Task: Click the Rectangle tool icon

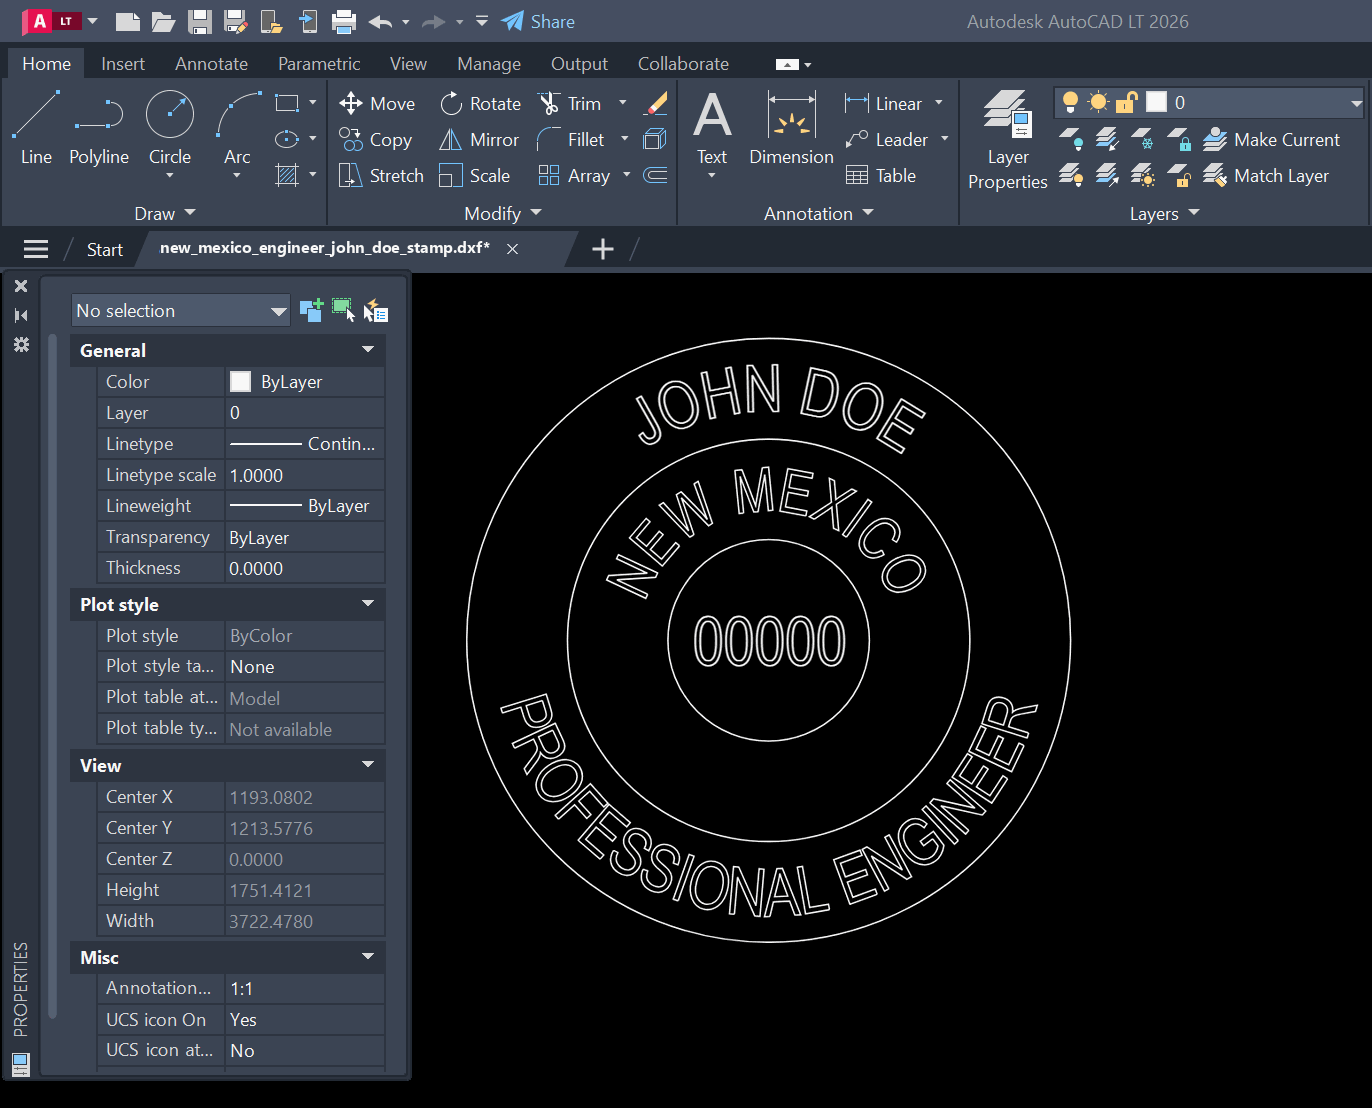Action: pyautogui.click(x=287, y=103)
